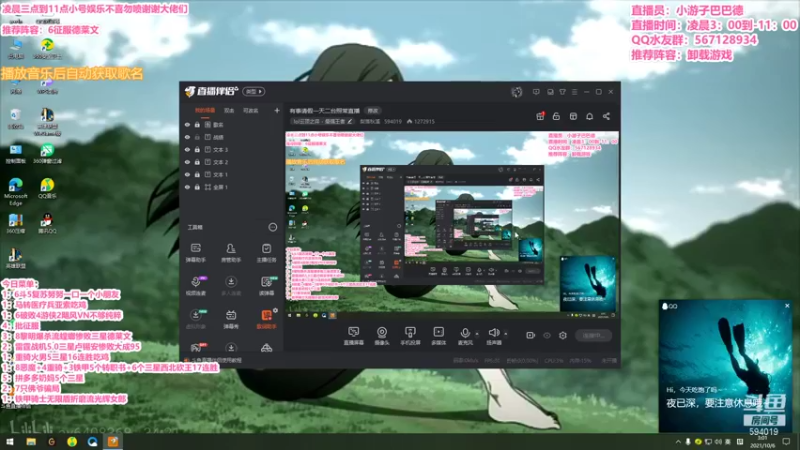800x450 pixels.
Task: Open settings gear beside 歌词助手 tool
Action: click(x=276, y=310)
